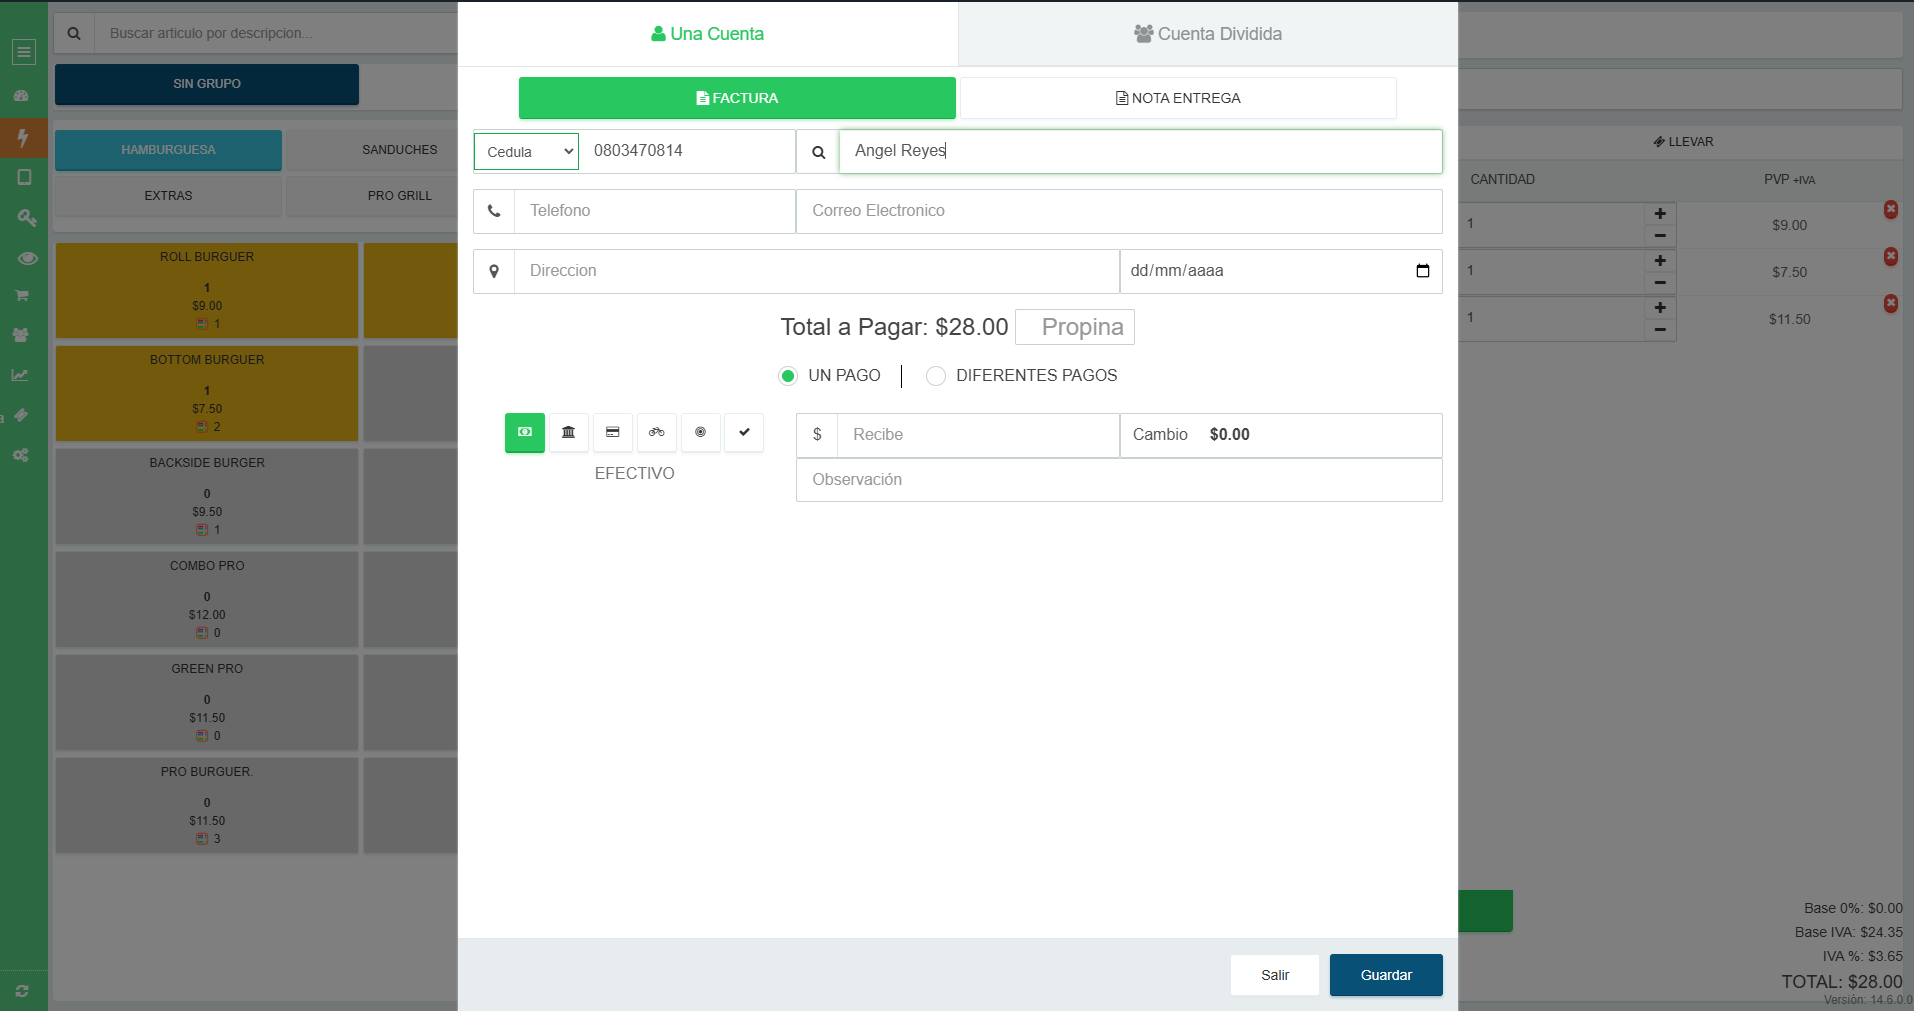Viewport: 1914px width, 1011px height.
Task: Click the magnifier to search customer ID
Action: [818, 152]
